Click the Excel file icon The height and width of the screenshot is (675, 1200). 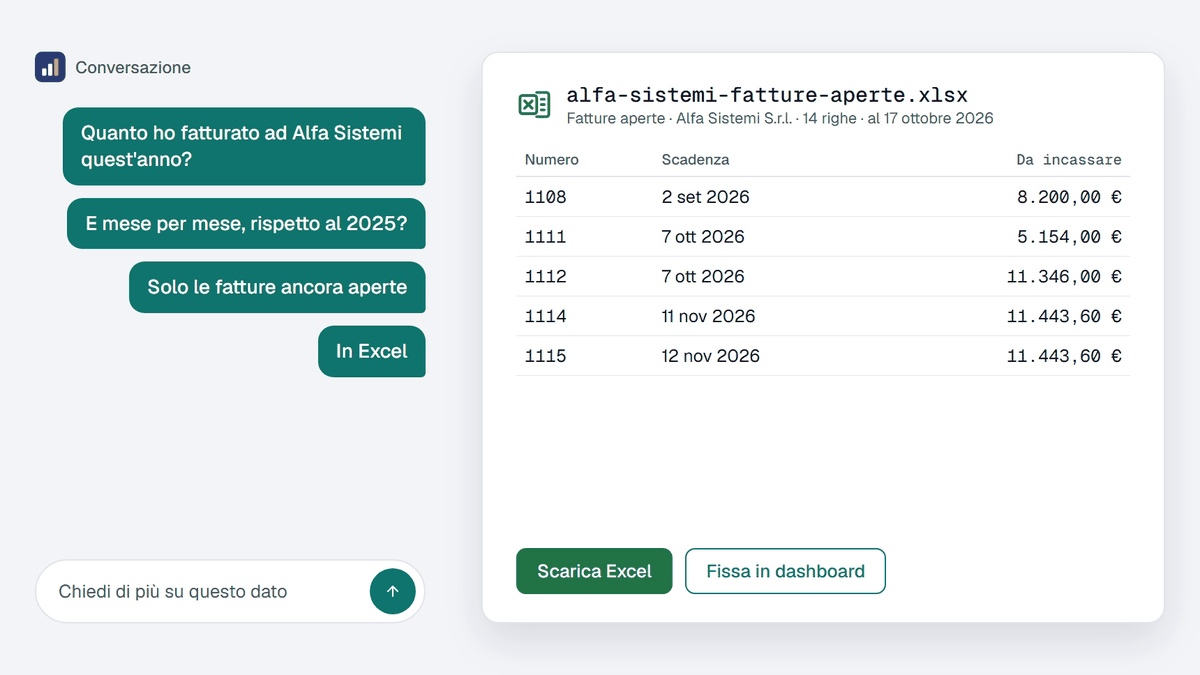click(x=535, y=105)
